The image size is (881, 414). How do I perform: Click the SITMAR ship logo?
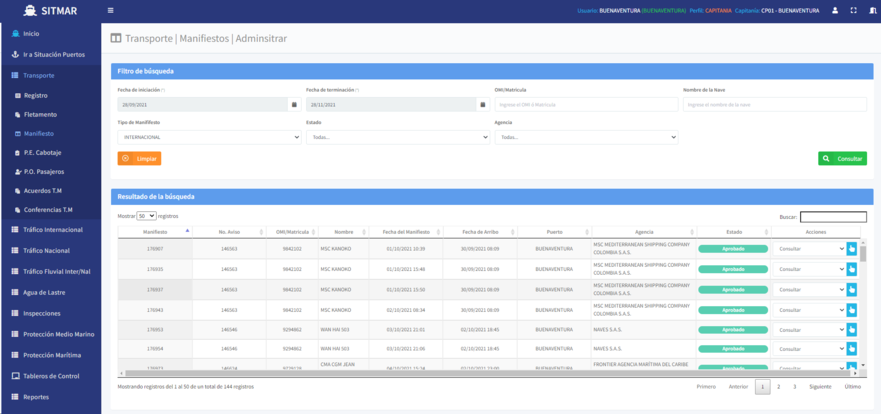click(28, 11)
